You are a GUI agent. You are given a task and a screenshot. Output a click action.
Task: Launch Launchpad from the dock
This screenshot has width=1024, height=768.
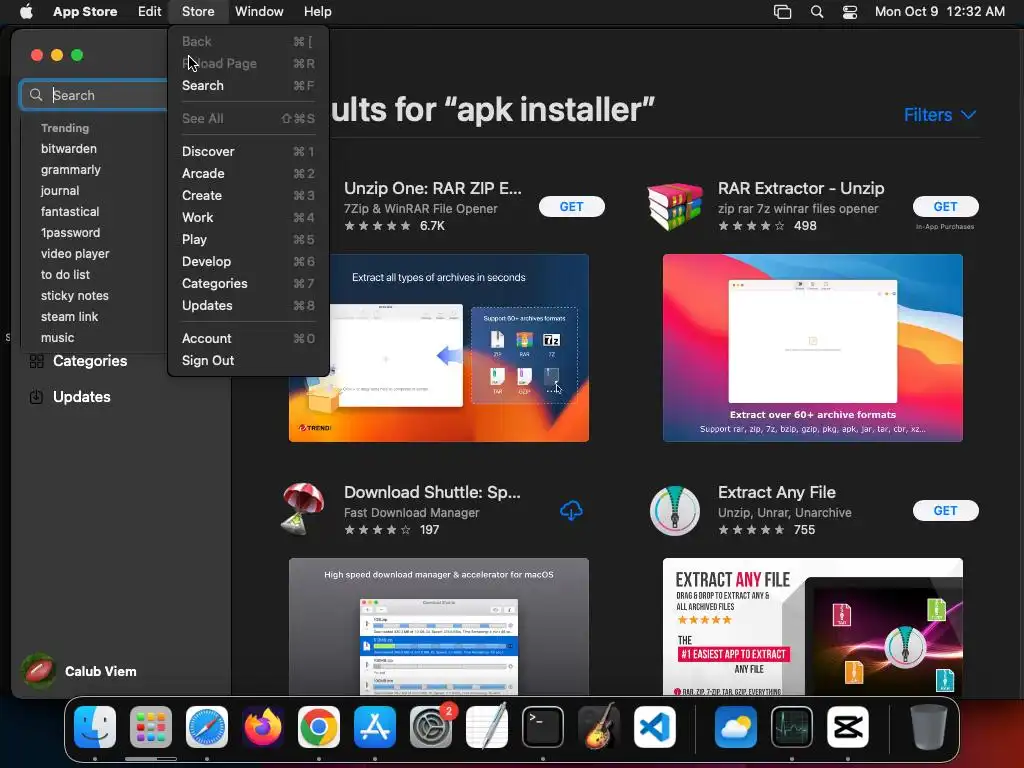(x=151, y=727)
